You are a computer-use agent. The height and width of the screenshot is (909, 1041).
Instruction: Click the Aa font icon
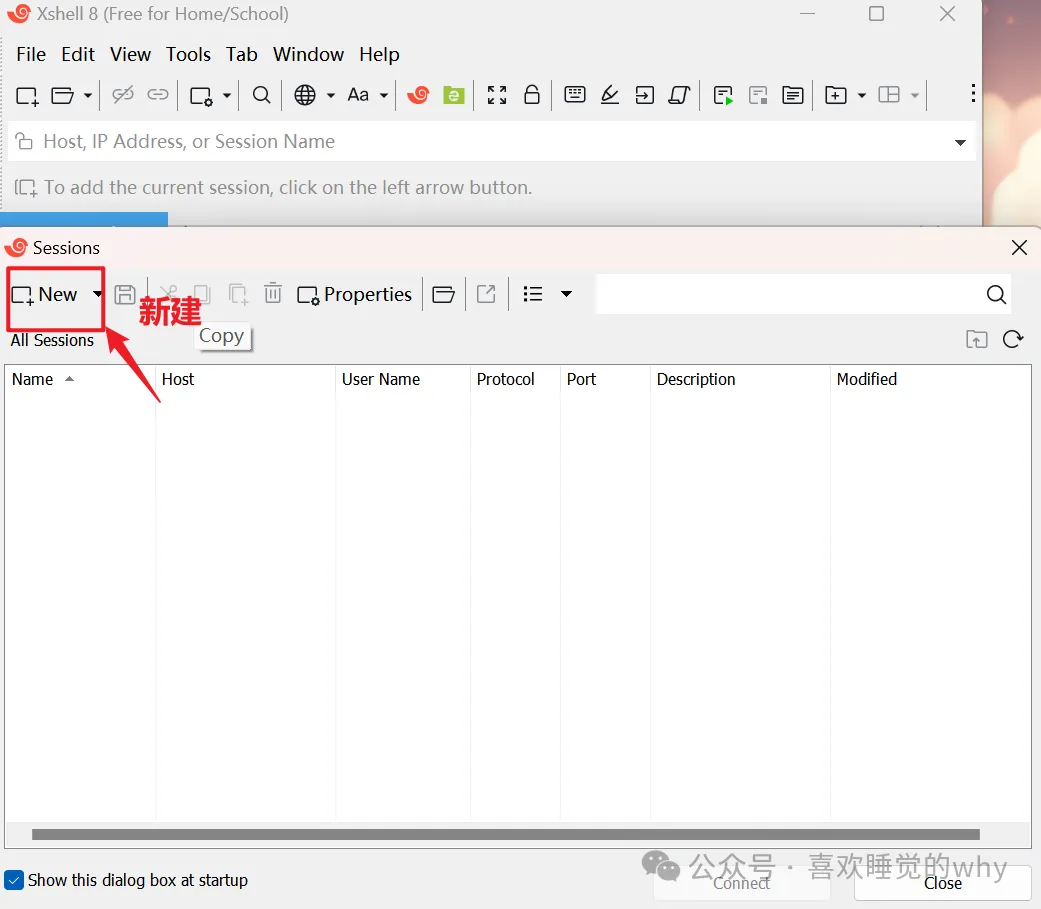pyautogui.click(x=358, y=95)
